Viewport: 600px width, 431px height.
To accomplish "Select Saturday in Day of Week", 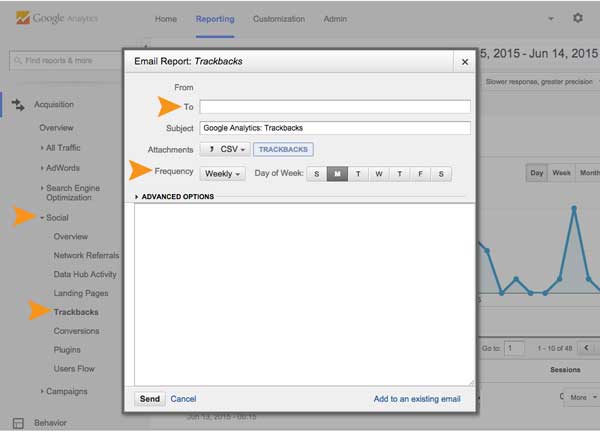I will (x=441, y=174).
